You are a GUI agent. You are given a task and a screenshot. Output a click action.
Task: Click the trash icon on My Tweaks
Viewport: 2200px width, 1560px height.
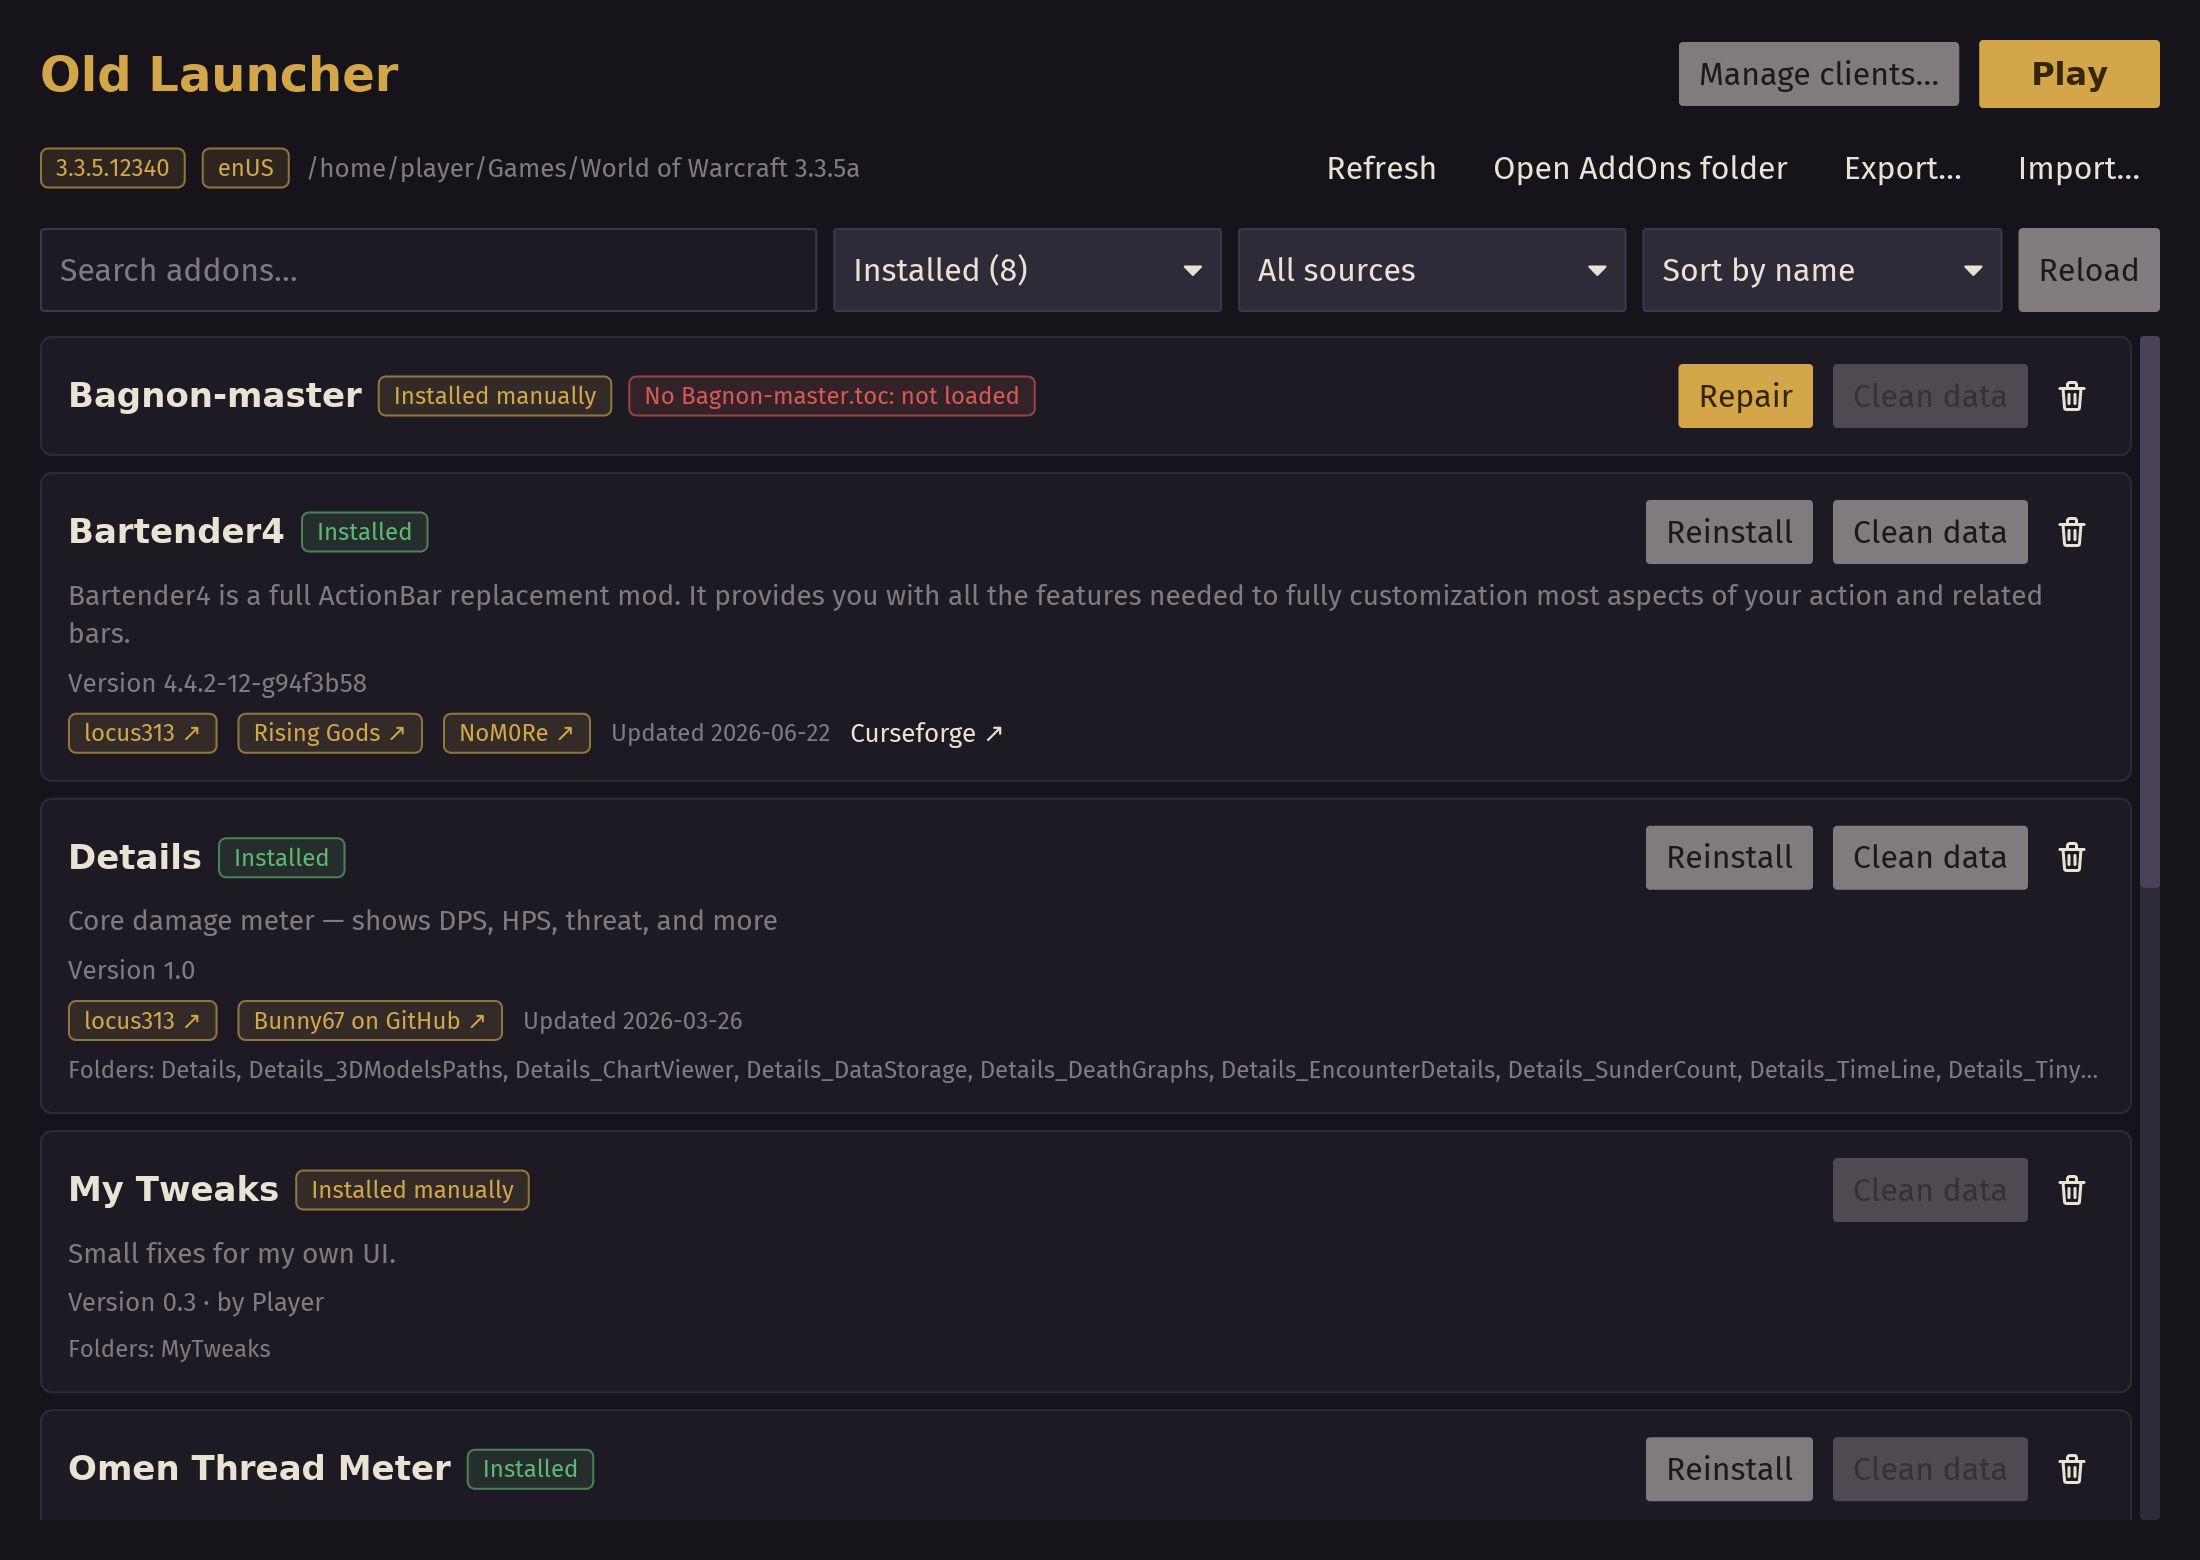tap(2071, 1190)
